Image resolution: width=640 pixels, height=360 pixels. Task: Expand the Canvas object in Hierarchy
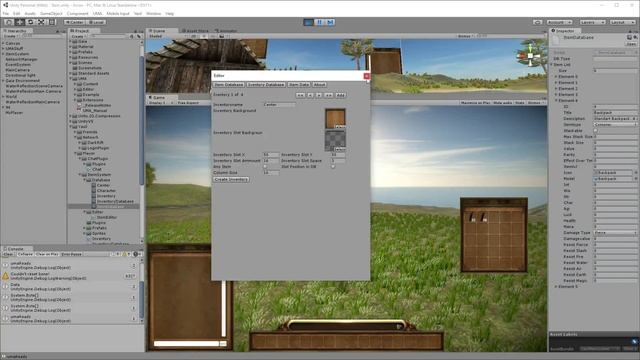[3, 43]
